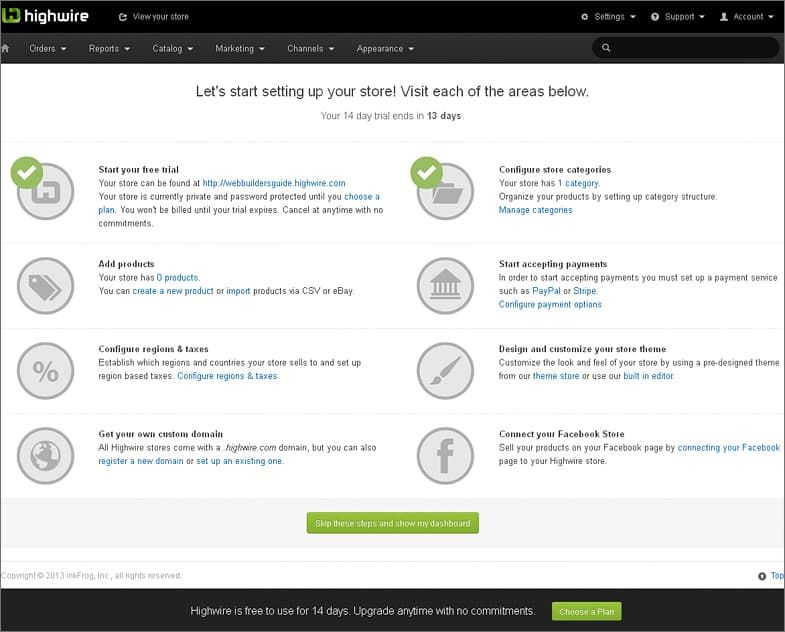Open the Catalog menu
The image size is (785, 632).
(172, 49)
